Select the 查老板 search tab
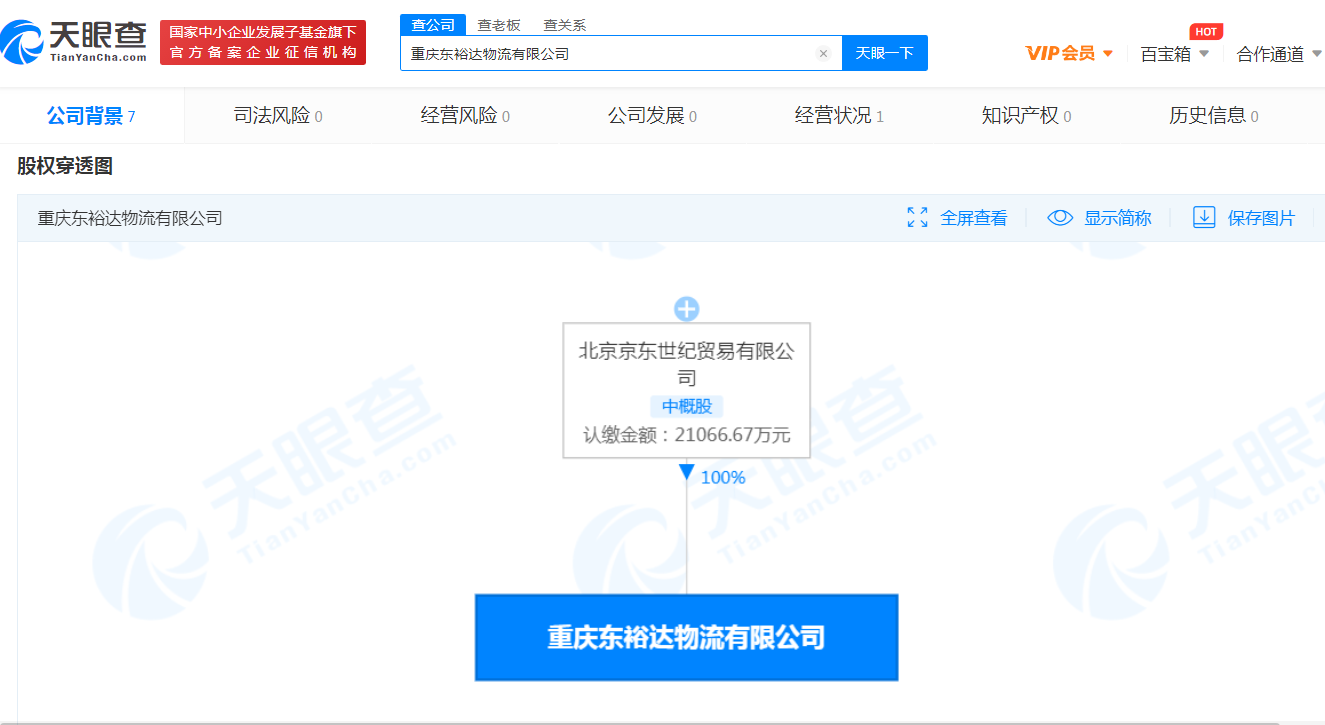 498,25
